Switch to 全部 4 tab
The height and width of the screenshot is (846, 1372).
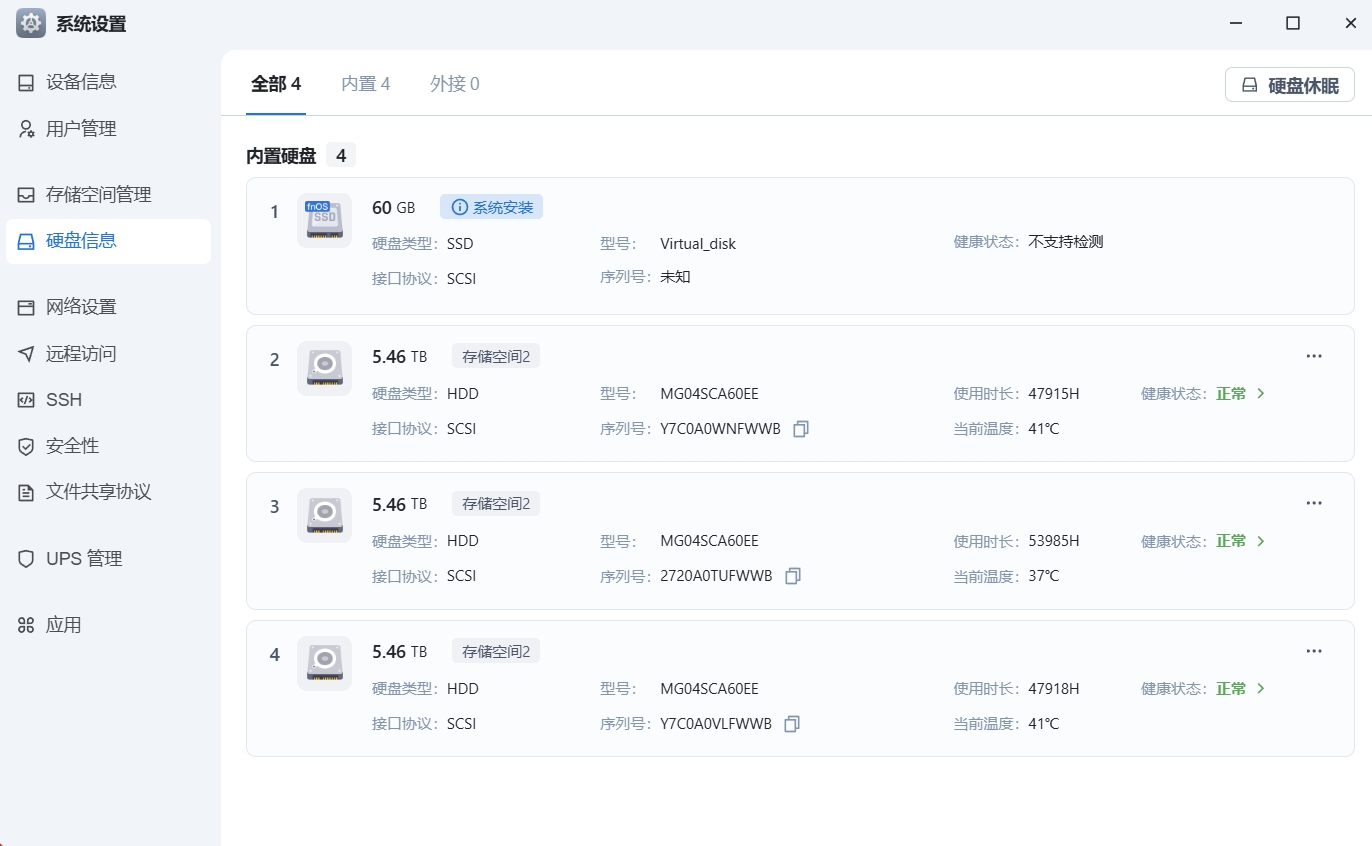276,84
